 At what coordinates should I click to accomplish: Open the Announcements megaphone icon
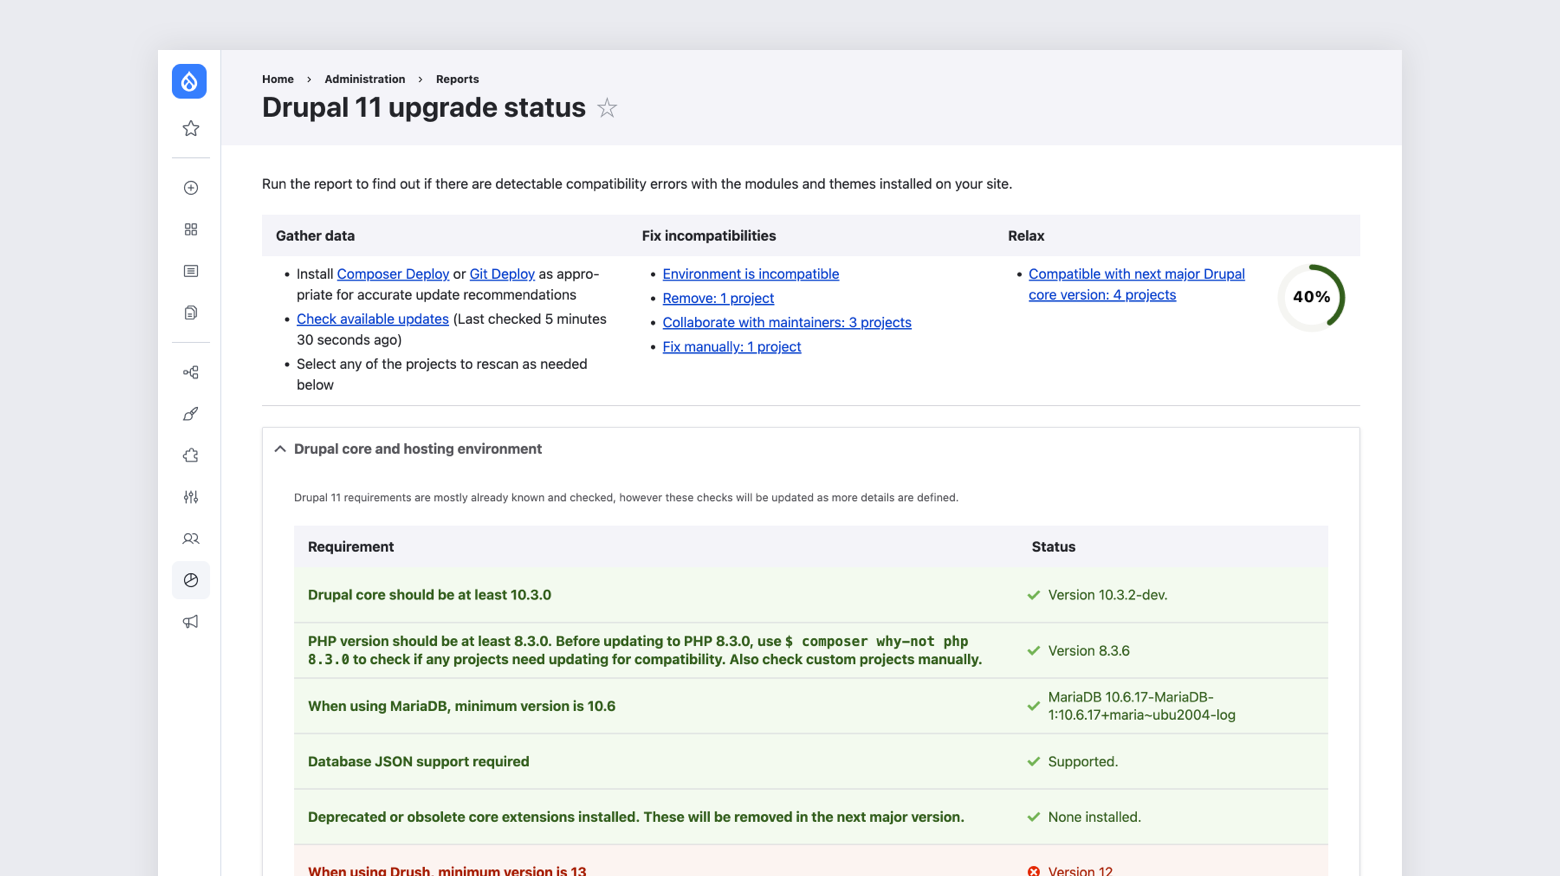tap(191, 622)
